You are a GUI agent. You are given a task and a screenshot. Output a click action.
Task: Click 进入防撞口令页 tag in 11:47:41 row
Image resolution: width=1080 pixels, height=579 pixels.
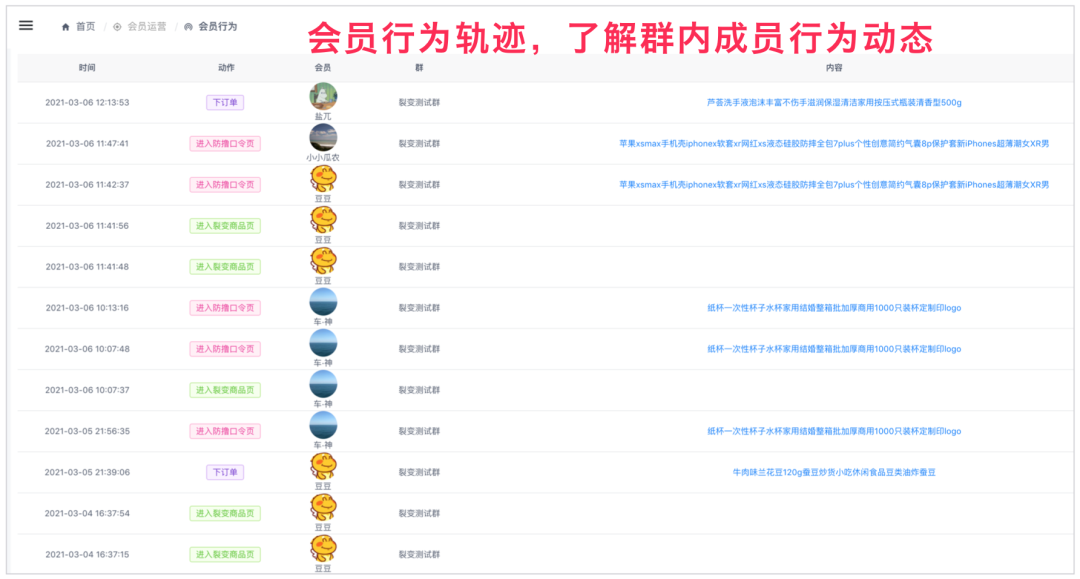[x=225, y=144]
